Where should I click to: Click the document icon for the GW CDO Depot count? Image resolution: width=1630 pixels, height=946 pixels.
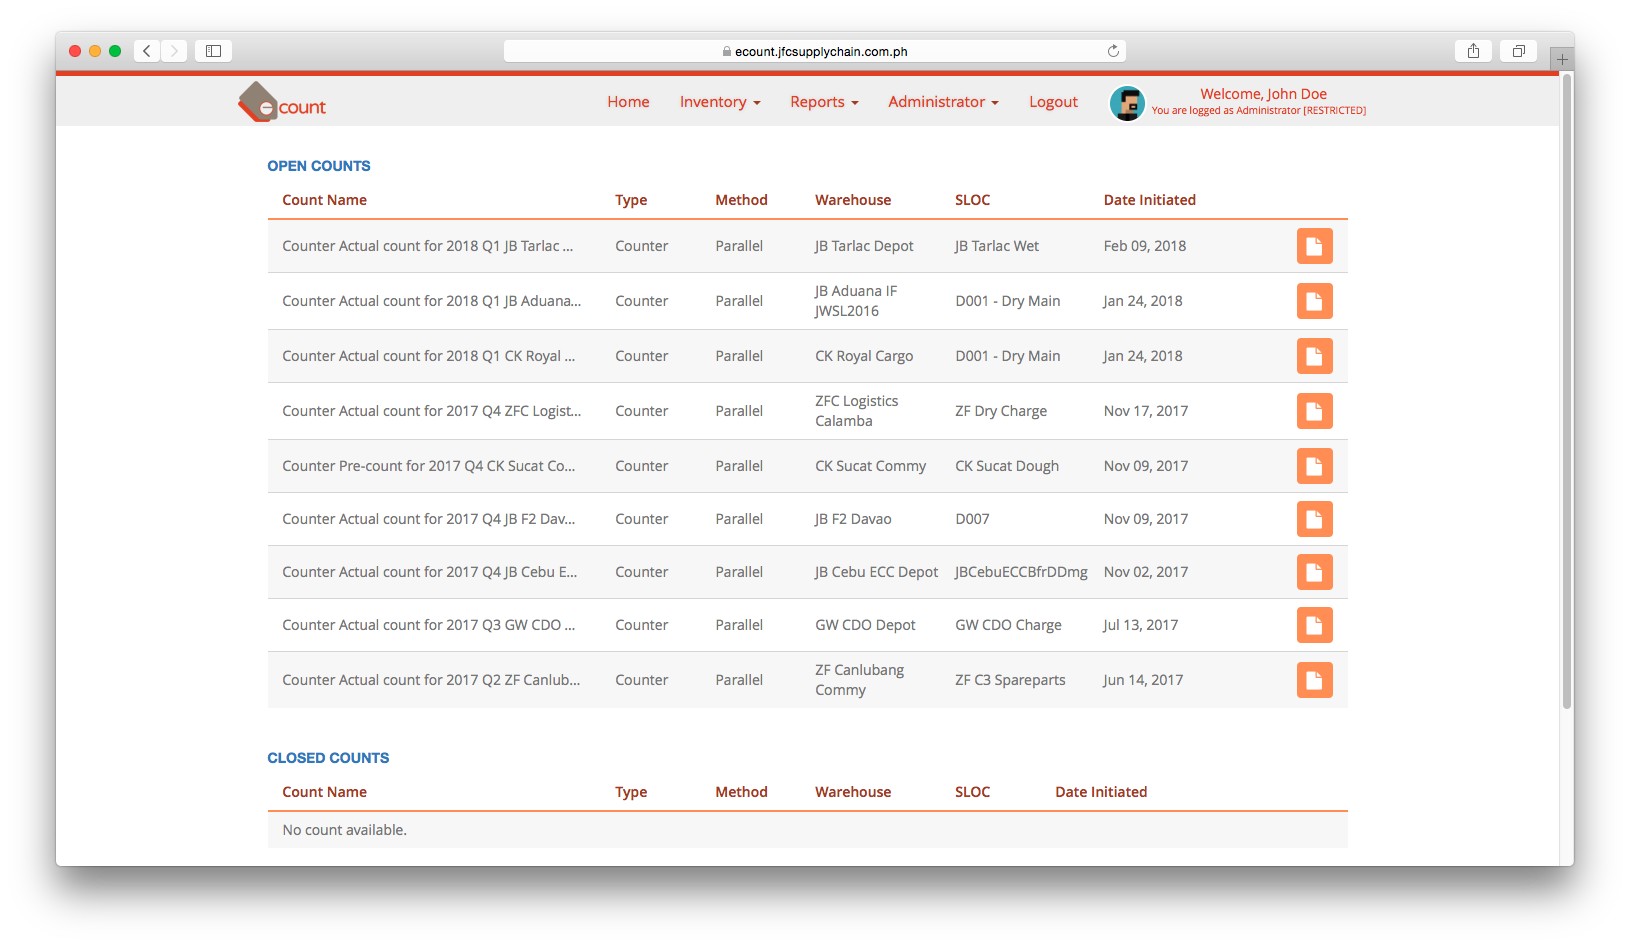coord(1314,625)
